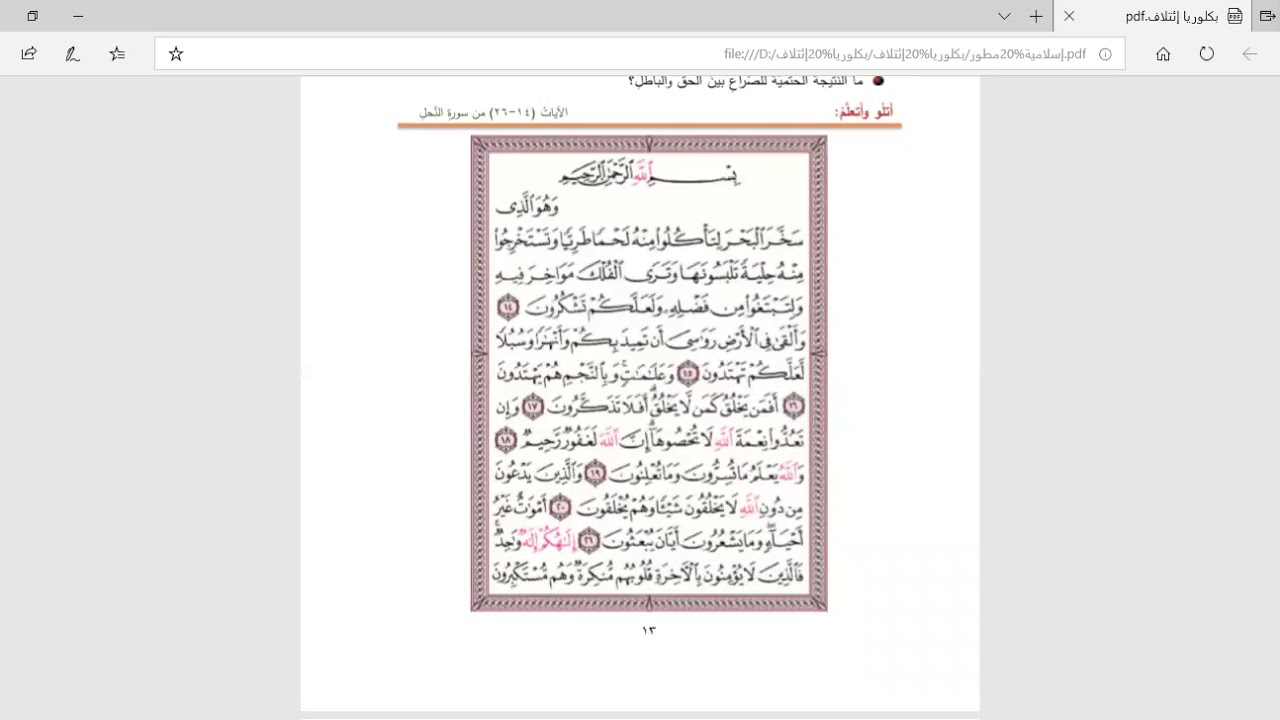Click the page number ١٣
Screen dimensions: 1280x720
648,630
